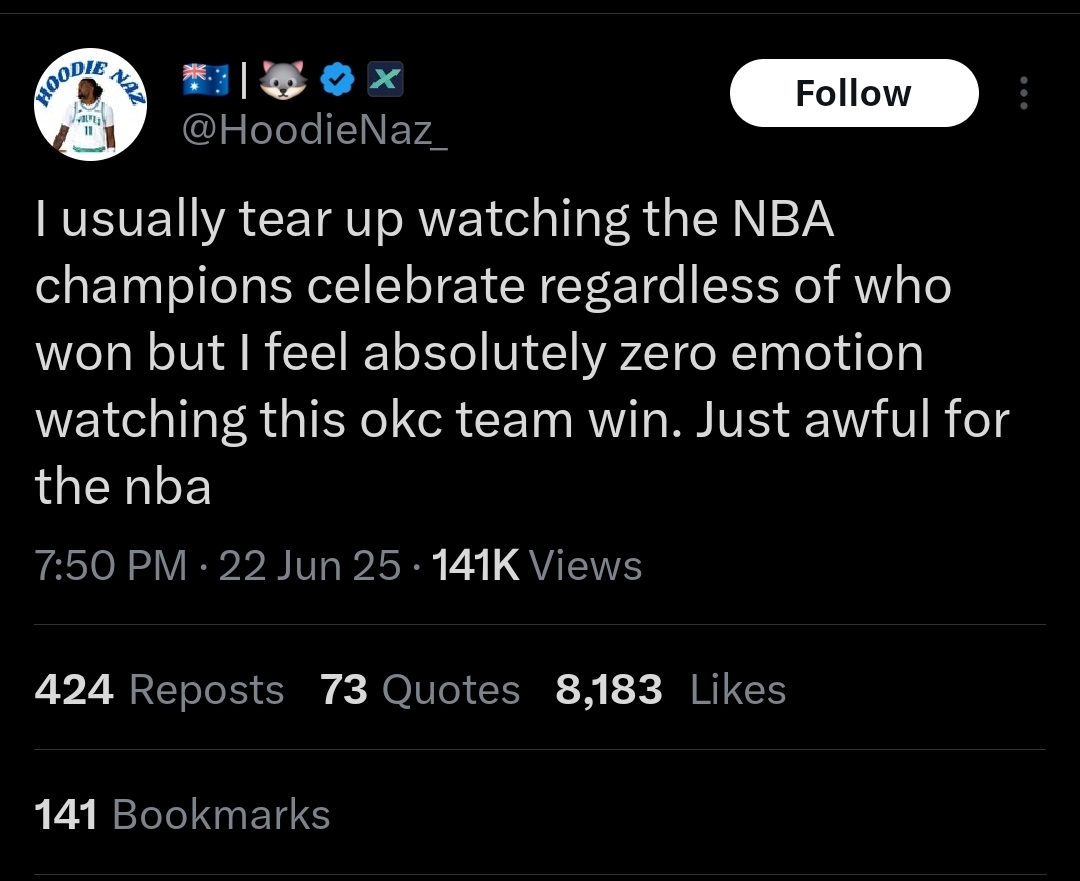Show the 424 Reposts list

coord(159,690)
